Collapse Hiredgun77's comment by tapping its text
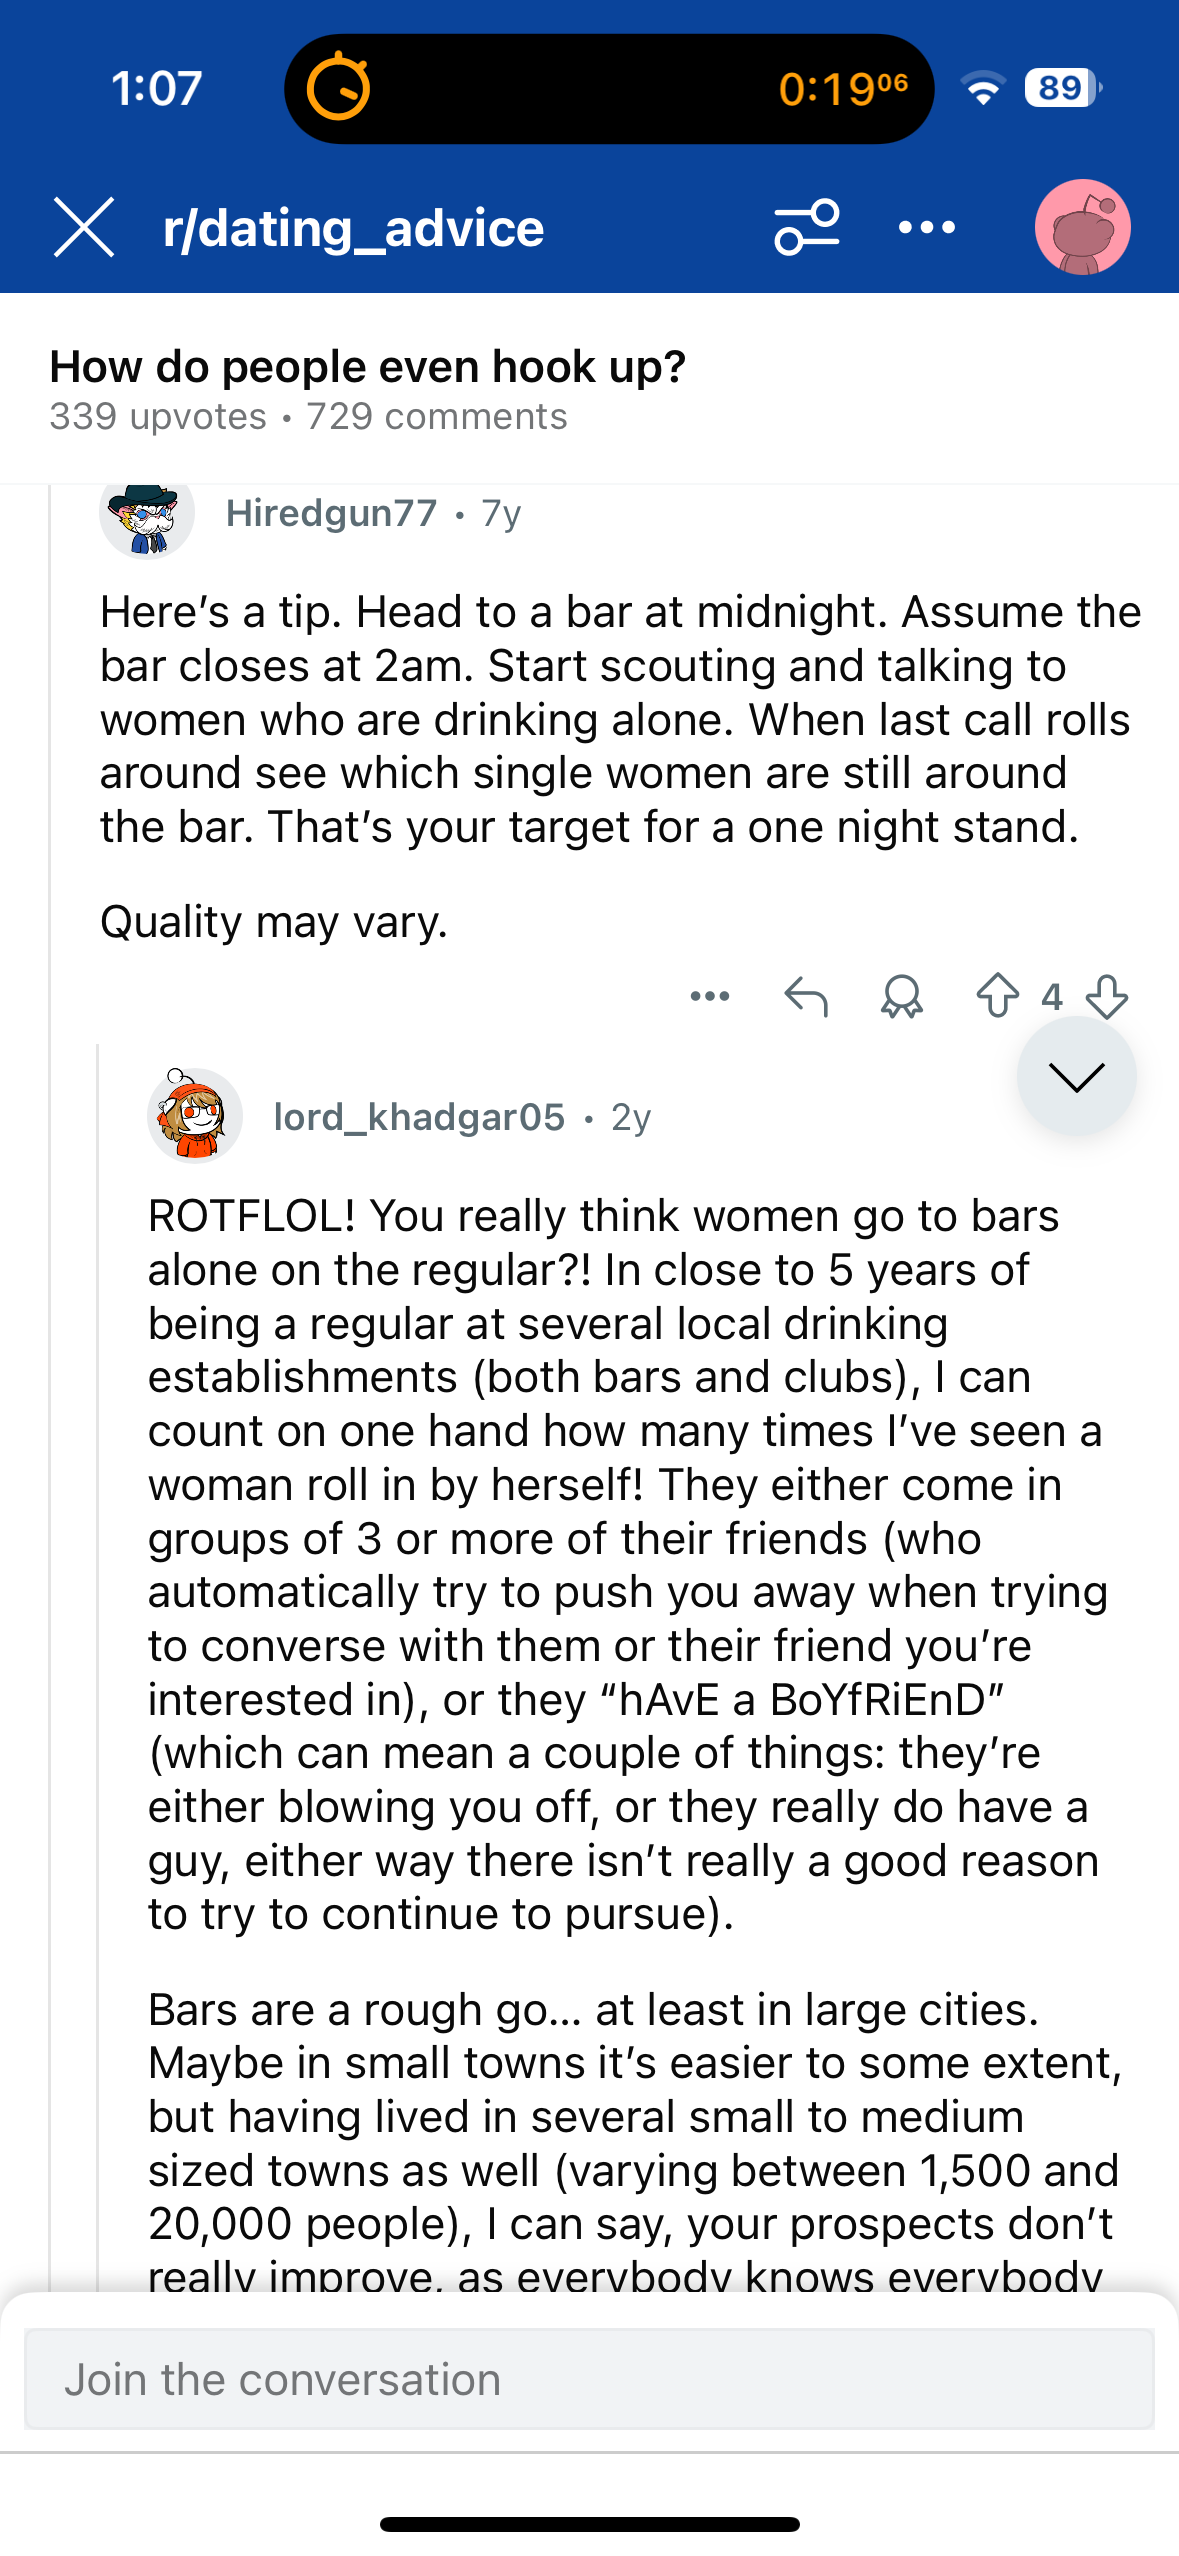 tap(620, 720)
